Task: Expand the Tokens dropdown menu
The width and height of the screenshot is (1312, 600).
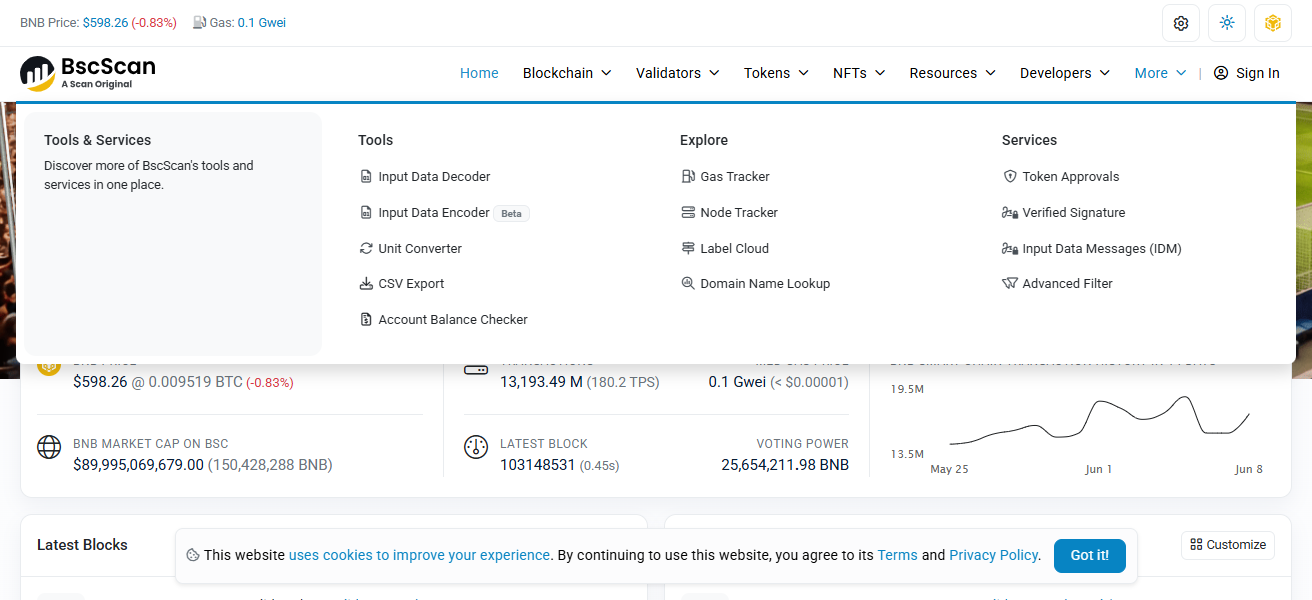Action: point(776,73)
